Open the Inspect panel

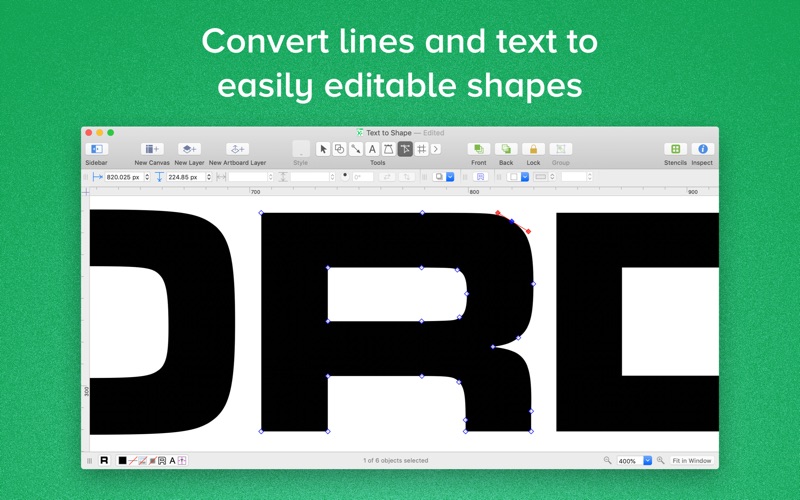(702, 149)
